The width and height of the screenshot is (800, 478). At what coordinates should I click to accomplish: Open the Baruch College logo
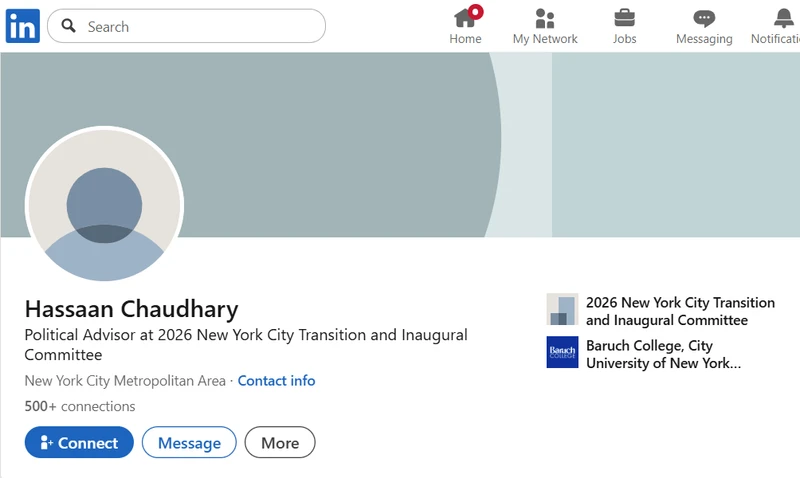pyautogui.click(x=562, y=352)
